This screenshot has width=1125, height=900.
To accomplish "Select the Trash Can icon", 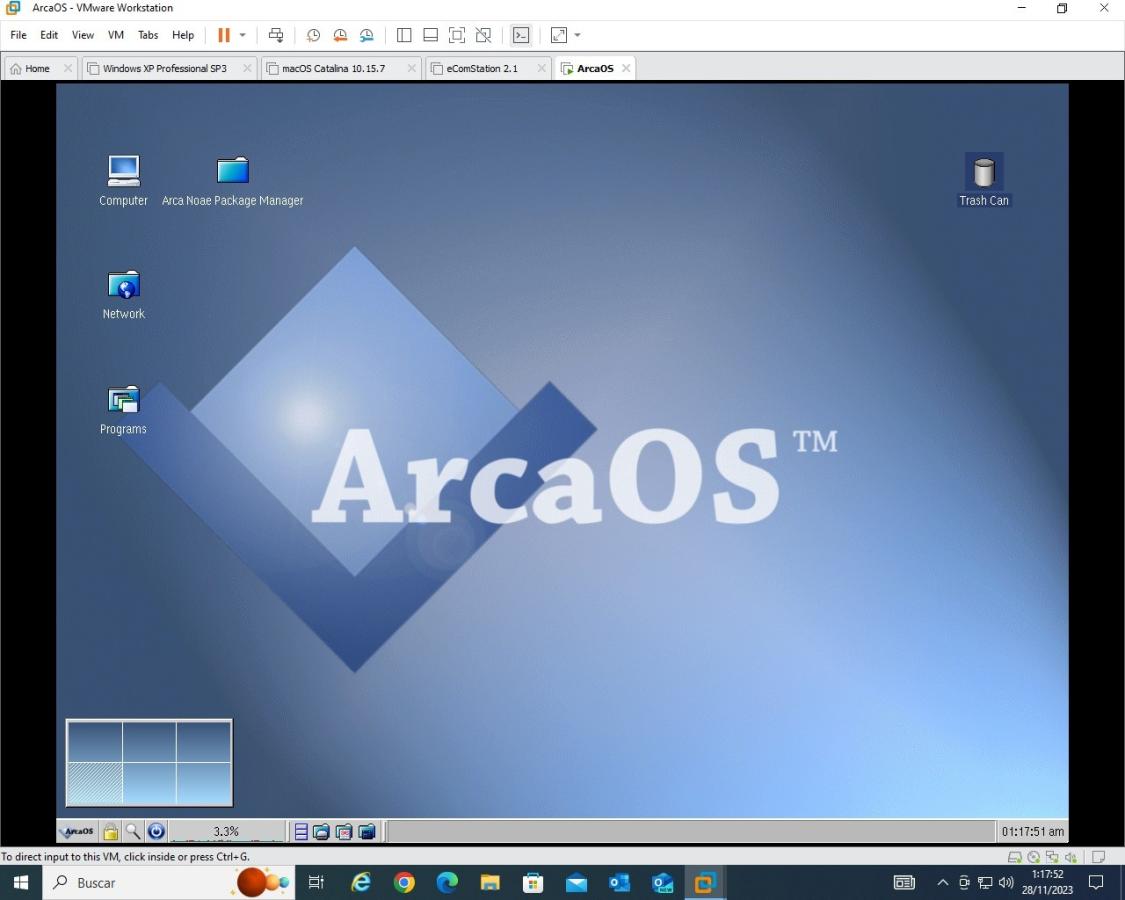I will click(984, 173).
